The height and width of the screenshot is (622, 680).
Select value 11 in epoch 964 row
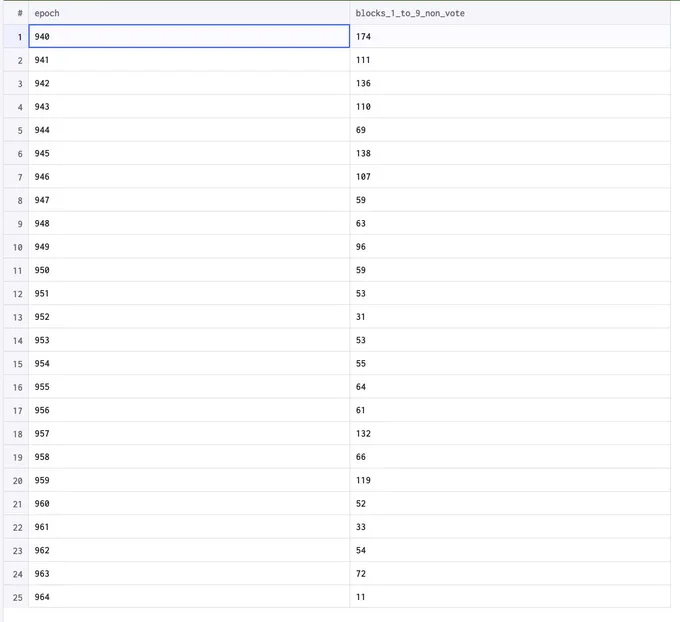pos(510,597)
